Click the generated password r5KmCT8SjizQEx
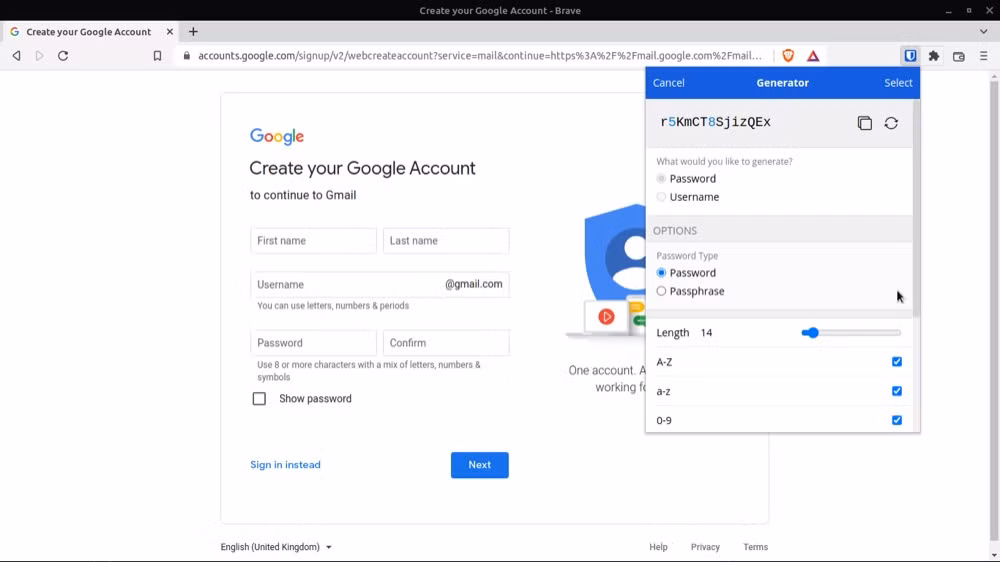Image resolution: width=1000 pixels, height=562 pixels. click(x=716, y=122)
